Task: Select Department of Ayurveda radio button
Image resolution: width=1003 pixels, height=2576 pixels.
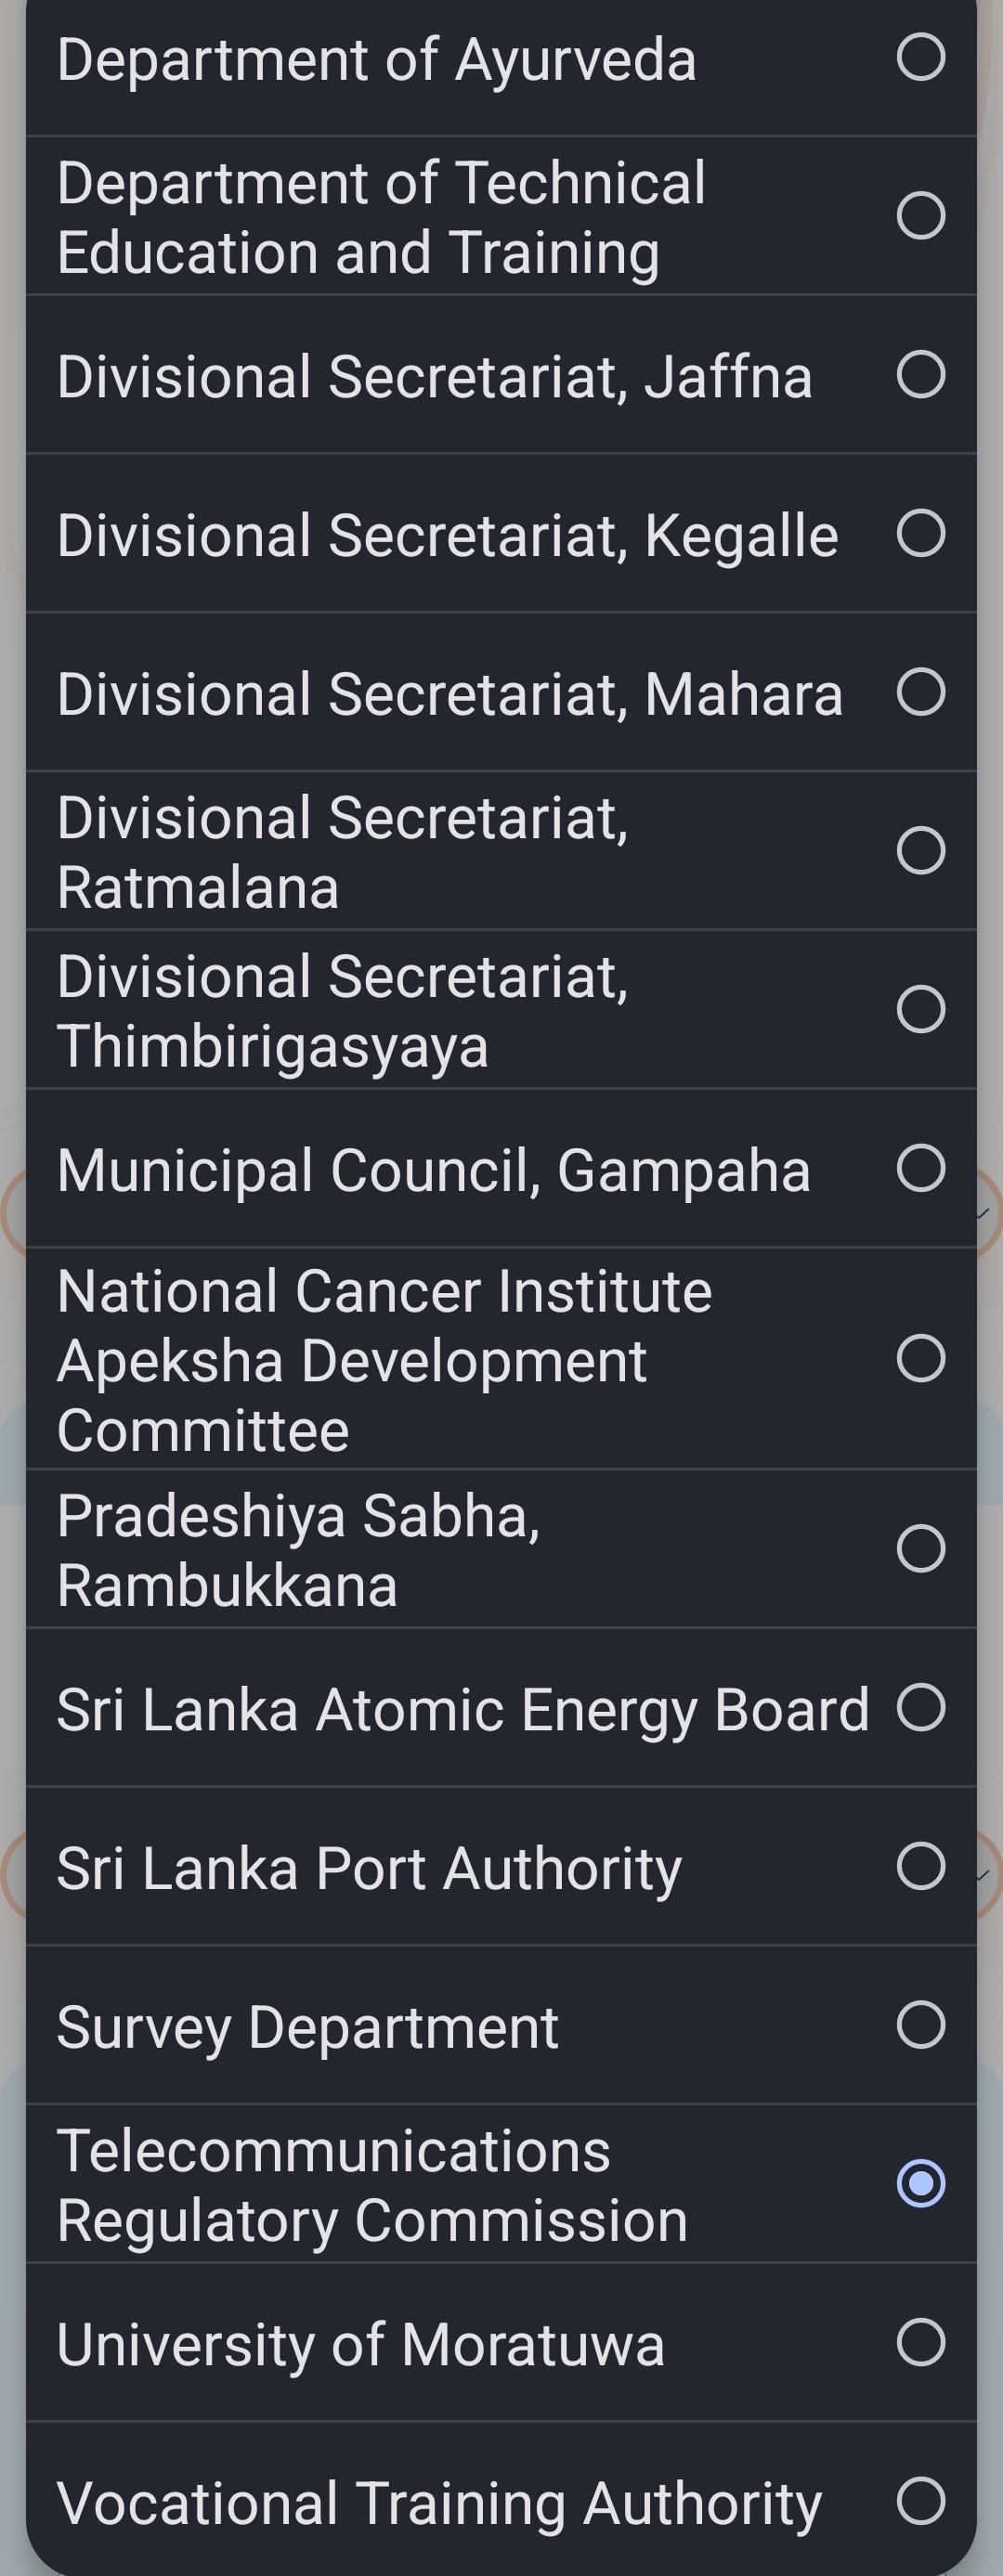Action: [x=920, y=57]
